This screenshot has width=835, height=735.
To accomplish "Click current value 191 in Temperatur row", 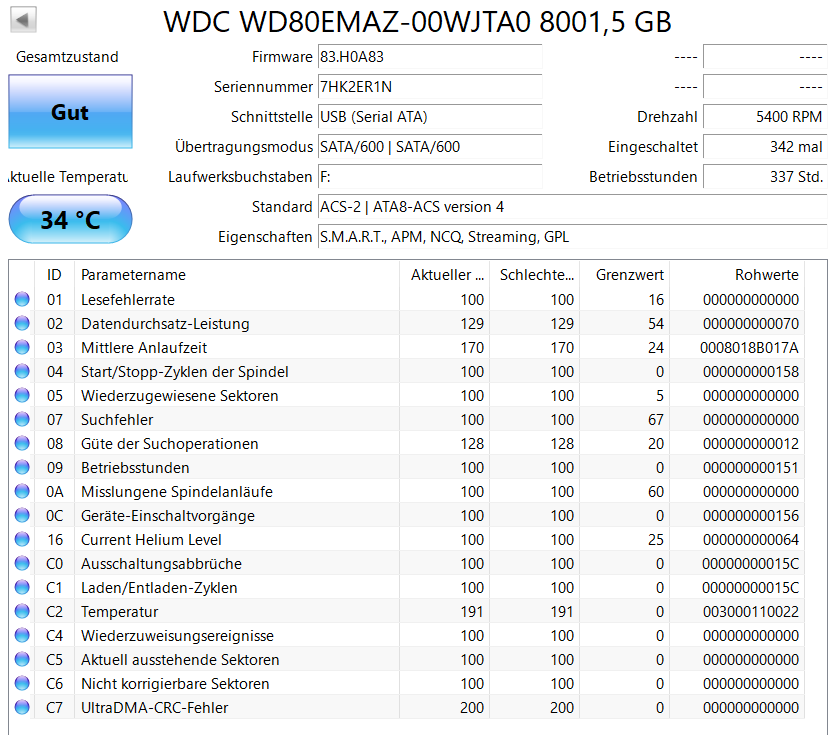I will 472,611.
